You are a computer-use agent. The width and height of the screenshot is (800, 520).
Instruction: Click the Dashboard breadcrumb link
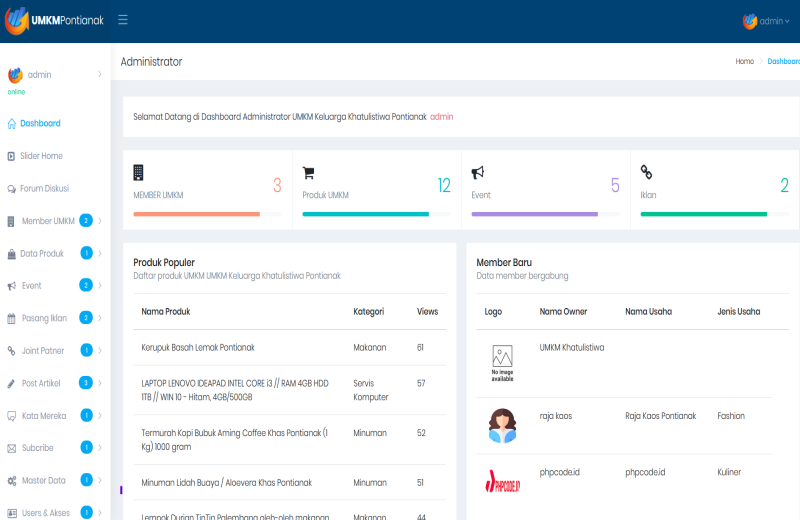pyautogui.click(x=784, y=61)
